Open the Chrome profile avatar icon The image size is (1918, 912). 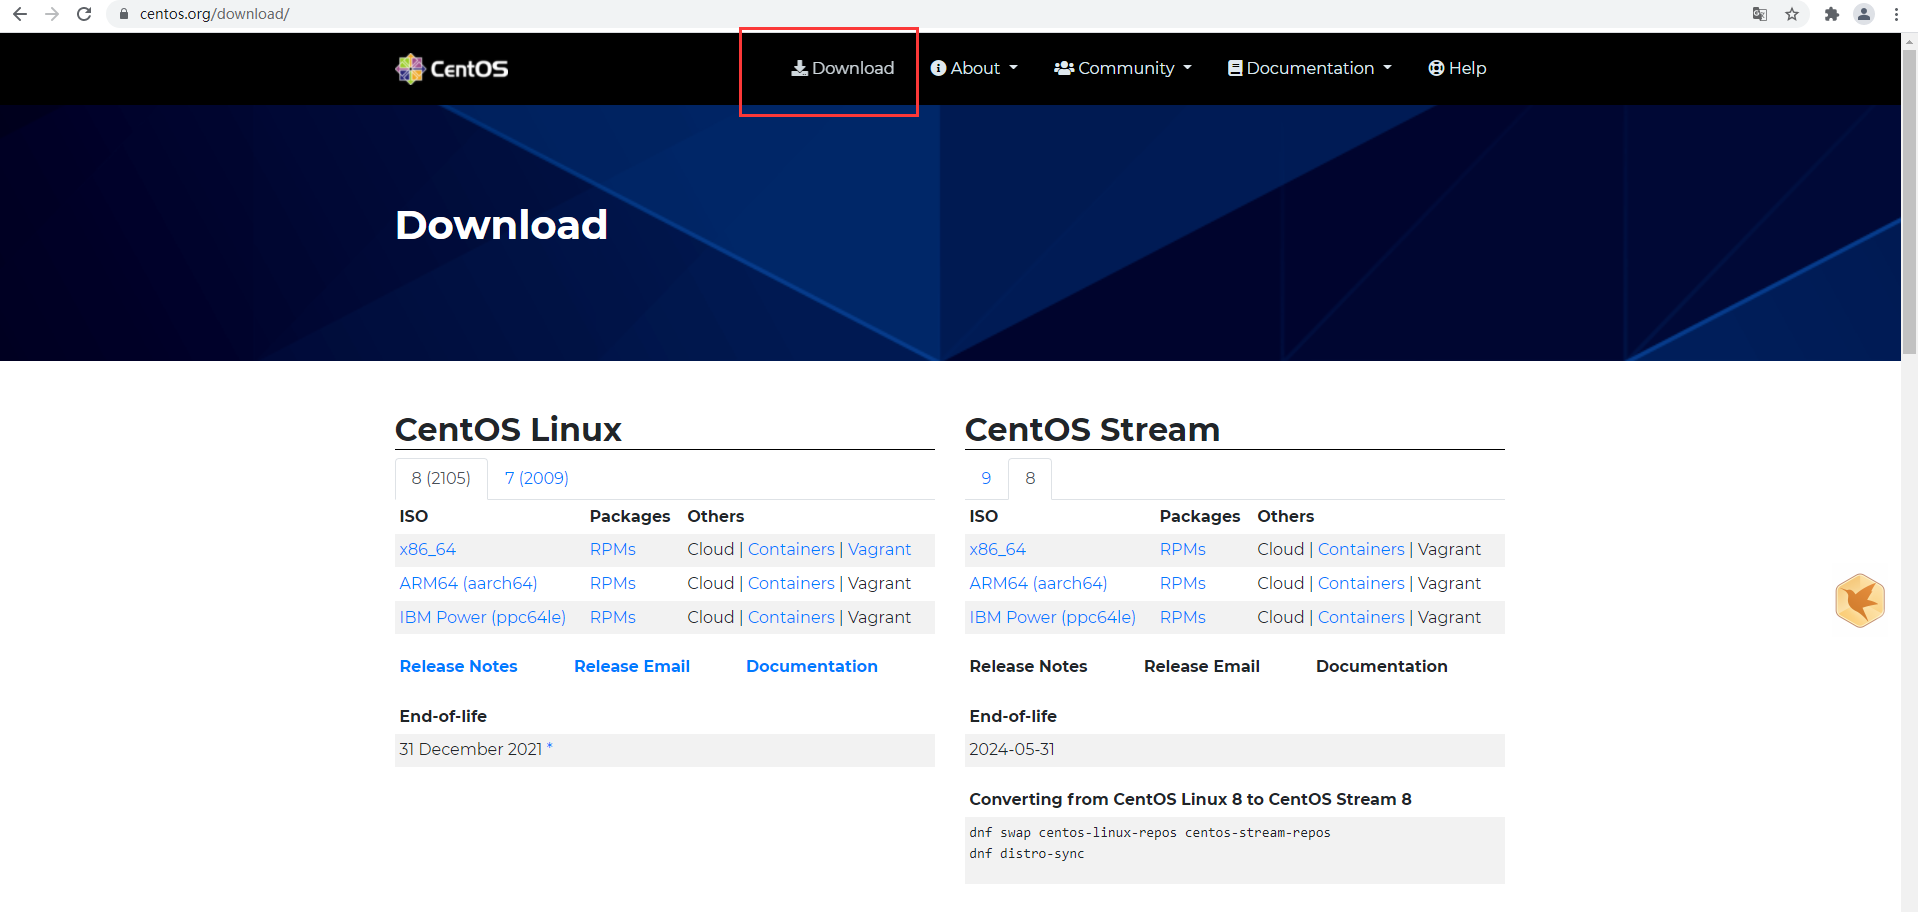pyautogui.click(x=1864, y=14)
